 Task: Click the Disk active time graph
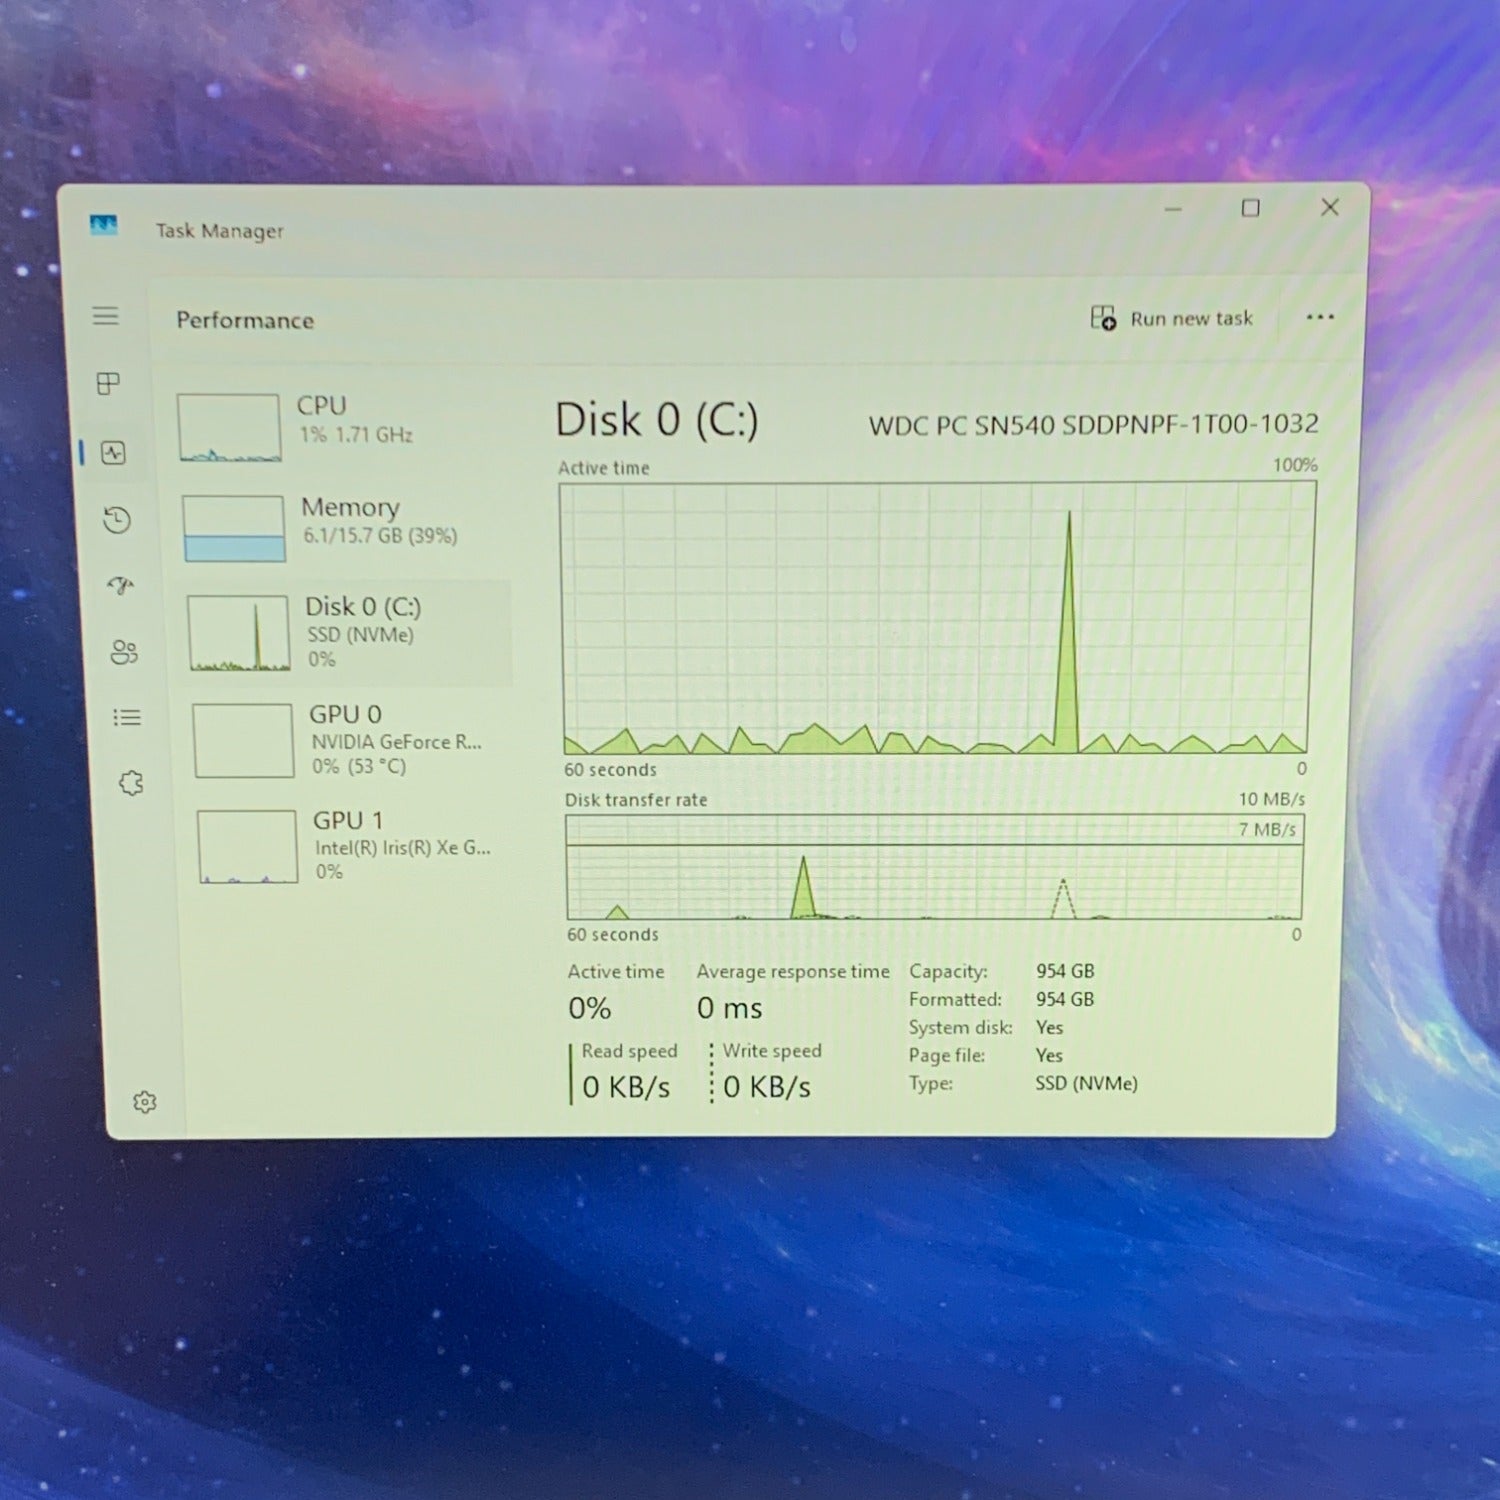[x=936, y=618]
